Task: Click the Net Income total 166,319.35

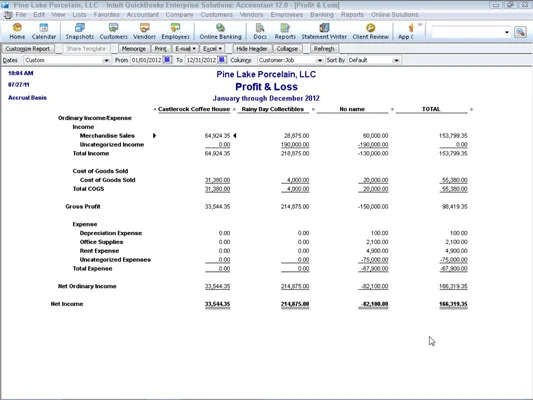Action: pos(453,304)
